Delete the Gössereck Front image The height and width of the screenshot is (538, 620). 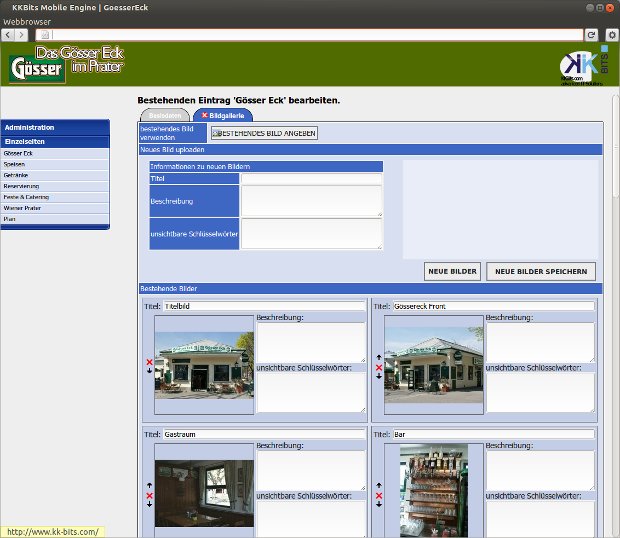point(379,367)
